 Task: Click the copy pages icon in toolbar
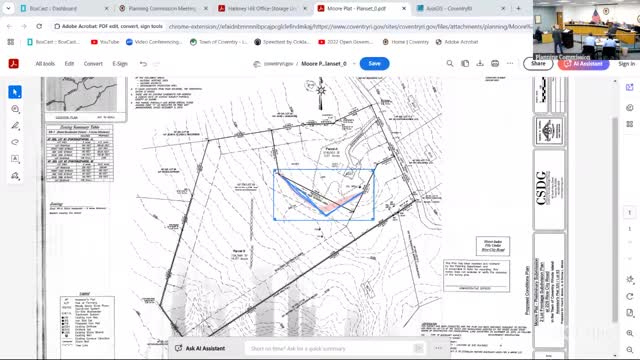(x=465, y=64)
